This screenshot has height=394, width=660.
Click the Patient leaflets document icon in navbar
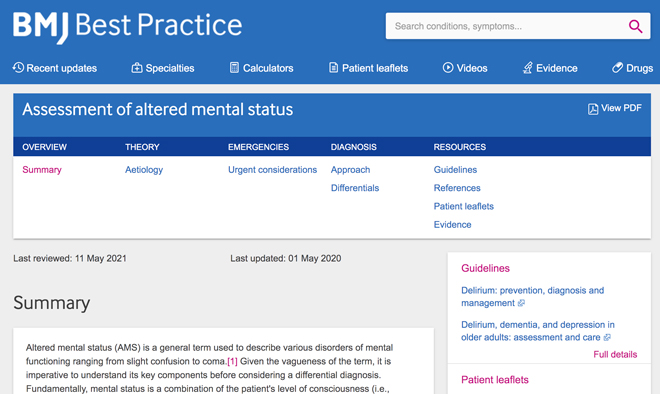pyautogui.click(x=333, y=67)
